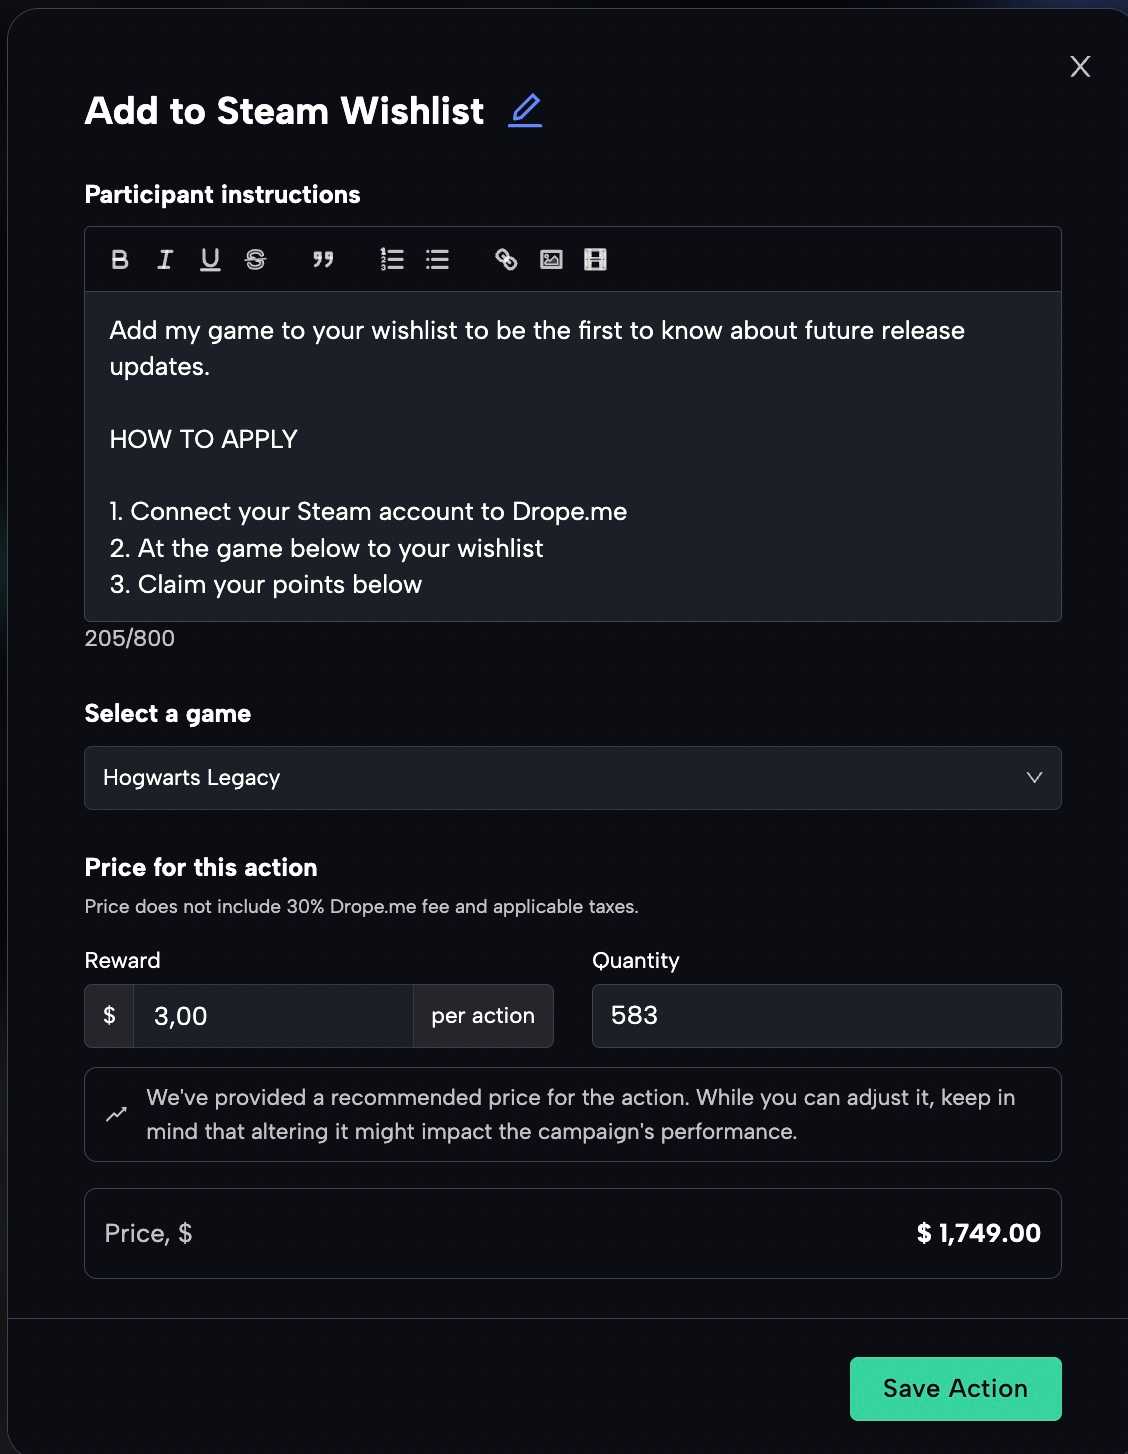This screenshot has width=1128, height=1454.
Task: Close the Add to Steam Wishlist dialog
Action: (x=1080, y=67)
